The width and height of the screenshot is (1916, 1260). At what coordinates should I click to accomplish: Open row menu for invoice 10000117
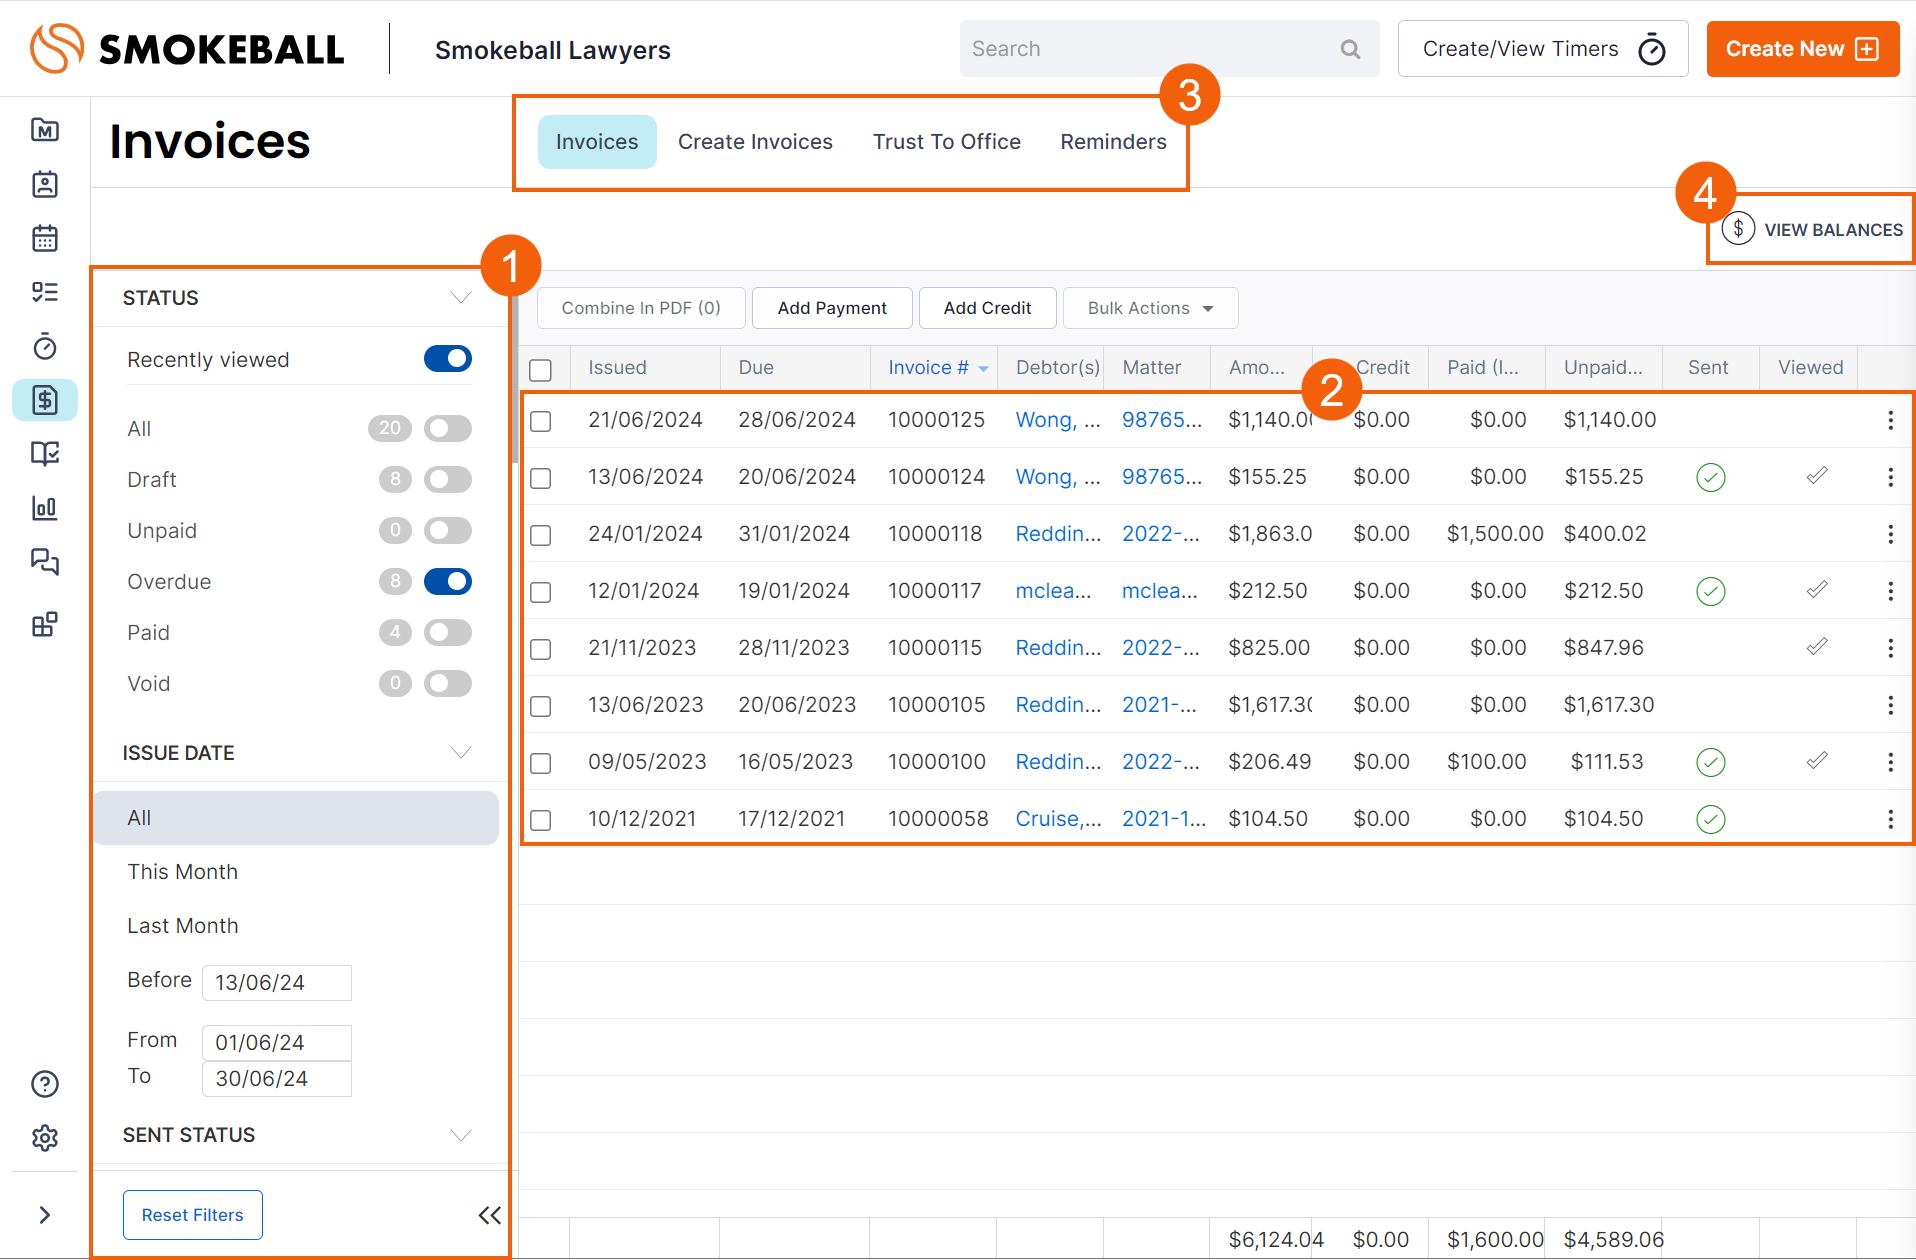(1890, 591)
